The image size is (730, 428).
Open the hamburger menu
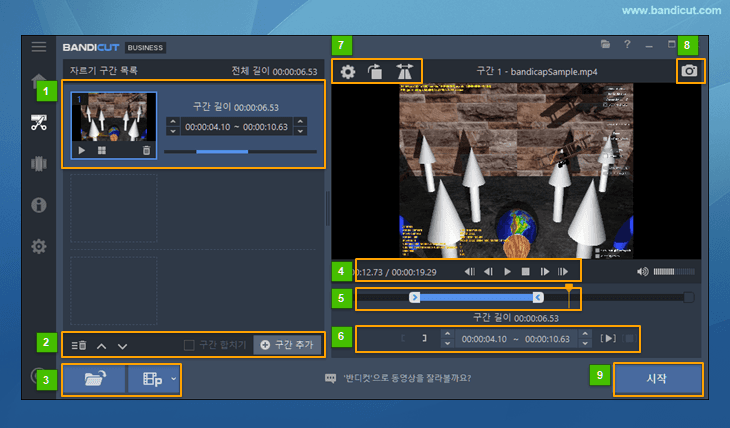[39, 47]
